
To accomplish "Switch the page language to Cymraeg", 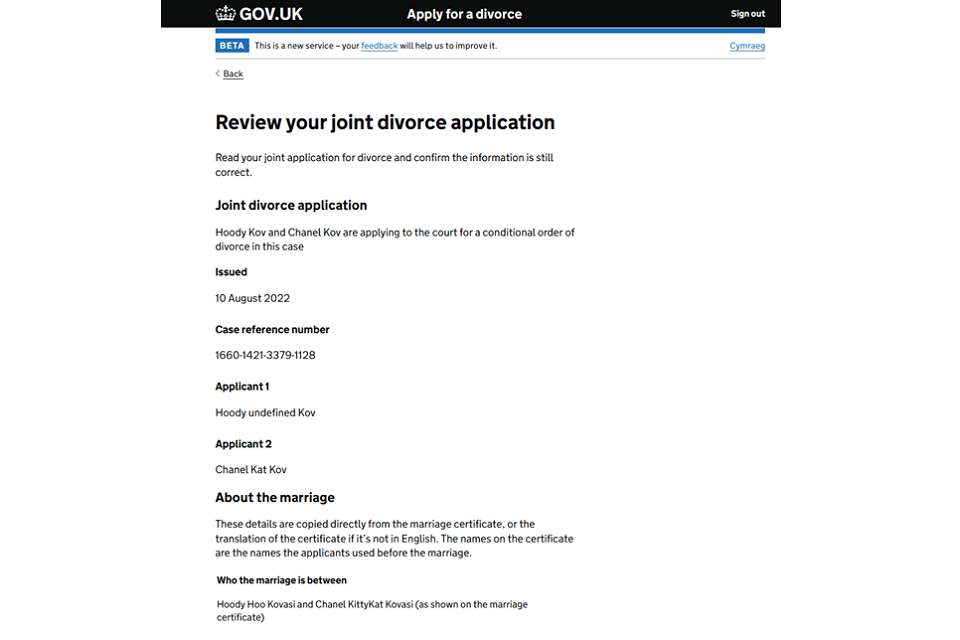I will (746, 45).
